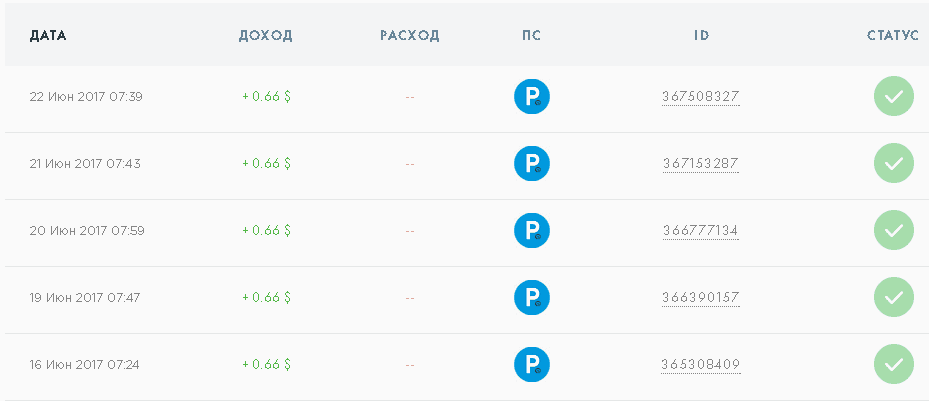Viewport: 929px width, 401px height.
Task: Click the Payeer icon in the 21 Июн row
Action: pos(531,163)
